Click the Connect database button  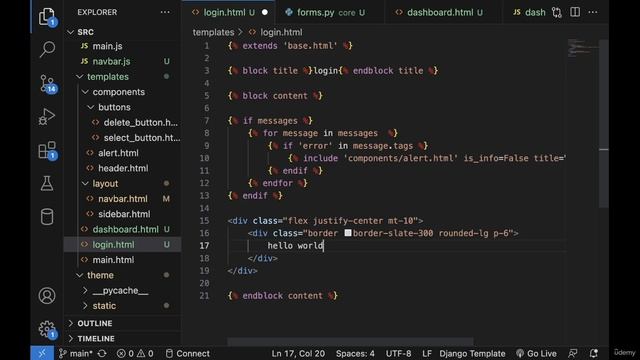(x=188, y=353)
